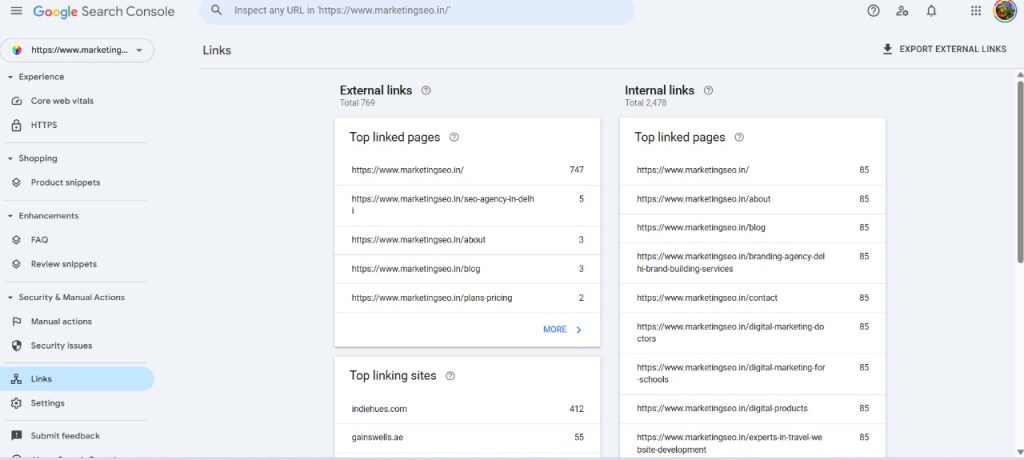Open external row marketingseo.in/ with 747 links
This screenshot has height=460, width=1024.
tap(468, 170)
